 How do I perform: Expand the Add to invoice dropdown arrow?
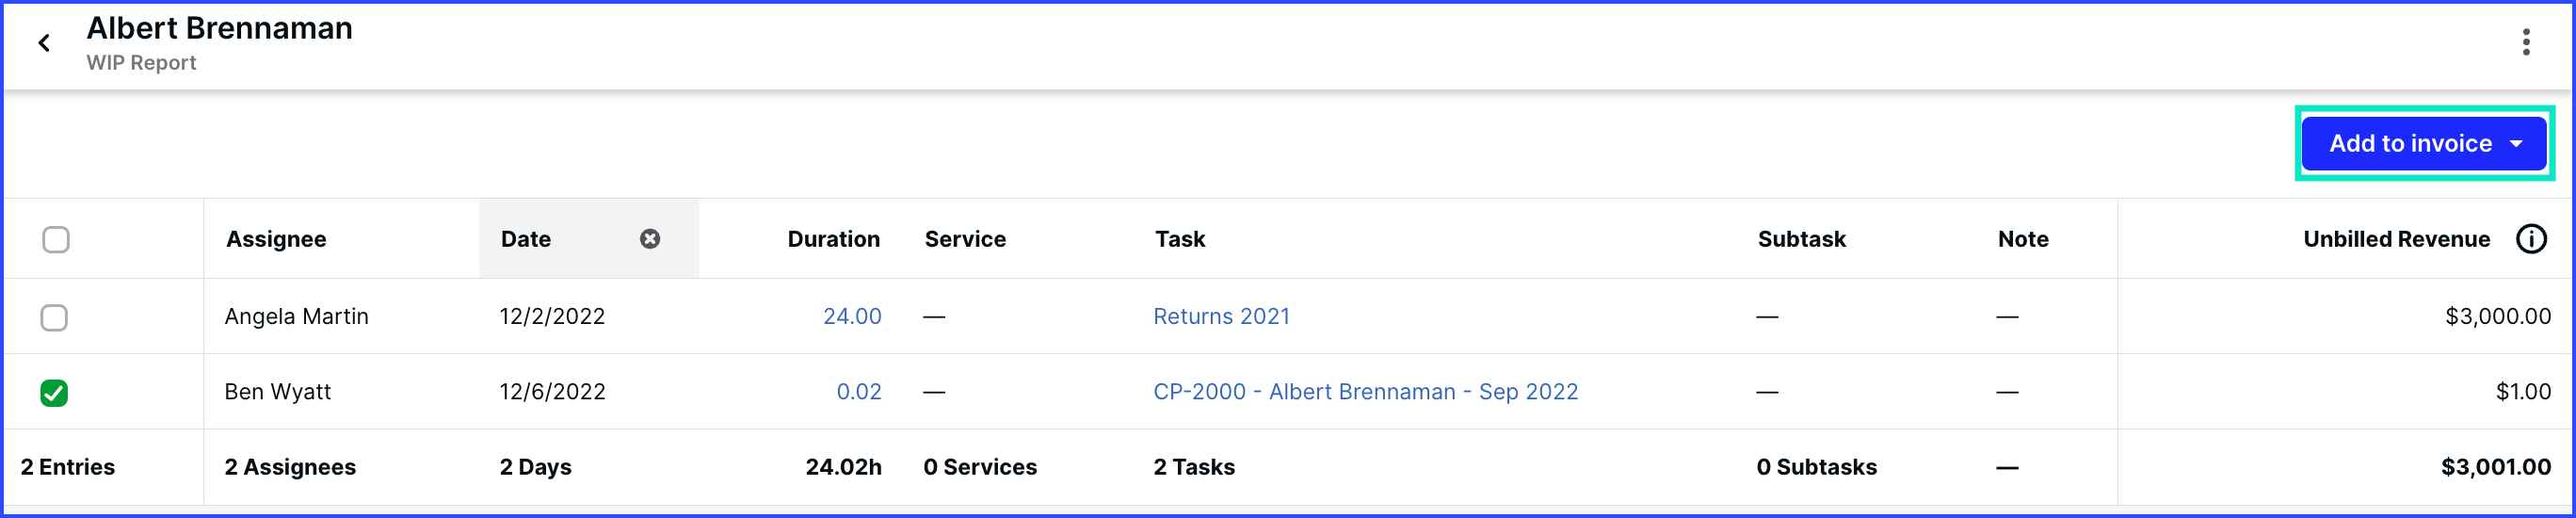coord(2516,144)
